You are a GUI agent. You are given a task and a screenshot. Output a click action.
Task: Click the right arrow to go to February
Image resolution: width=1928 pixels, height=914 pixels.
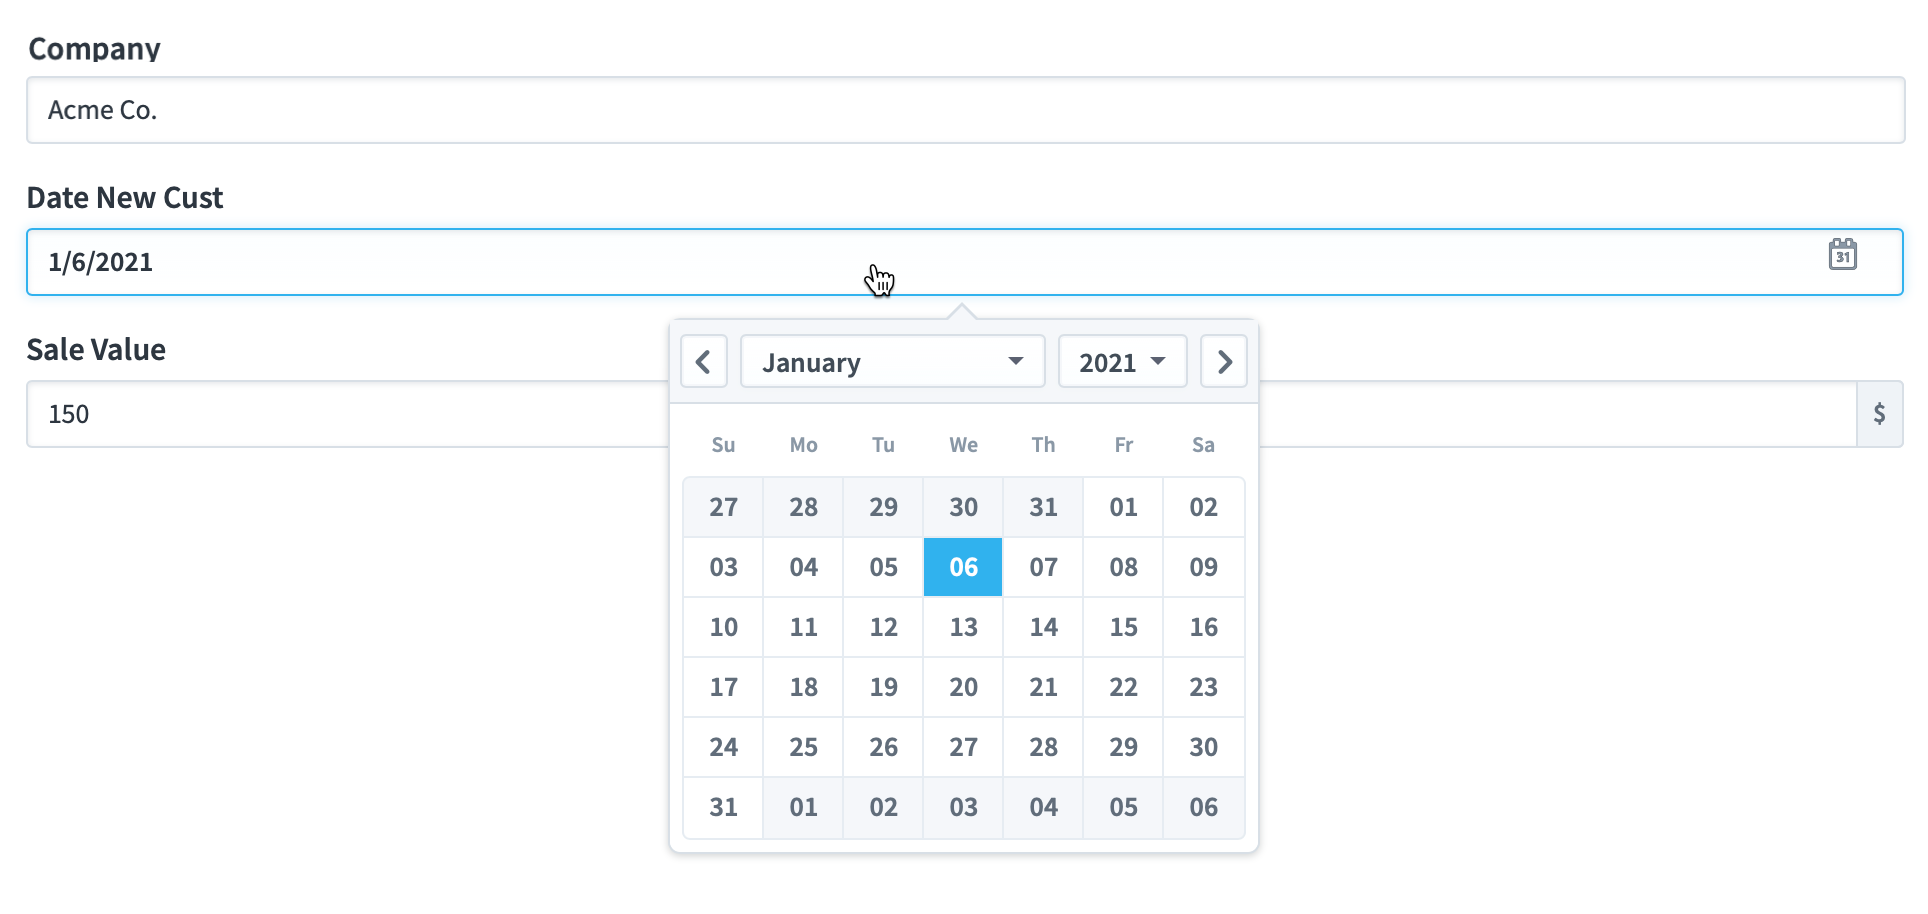click(x=1223, y=361)
